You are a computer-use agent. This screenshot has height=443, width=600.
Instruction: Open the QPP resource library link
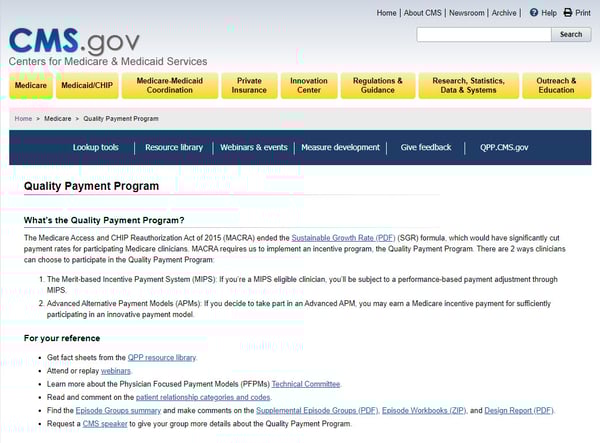click(x=162, y=357)
